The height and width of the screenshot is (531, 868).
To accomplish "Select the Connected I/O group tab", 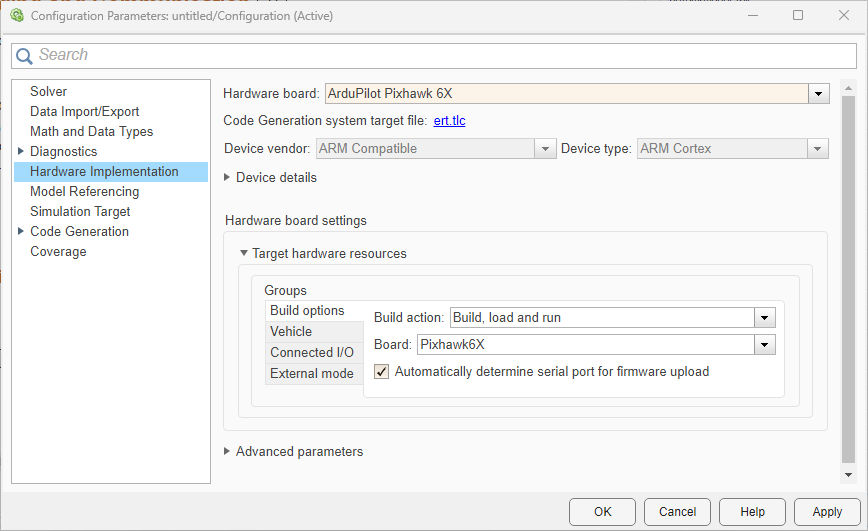I will (x=311, y=353).
